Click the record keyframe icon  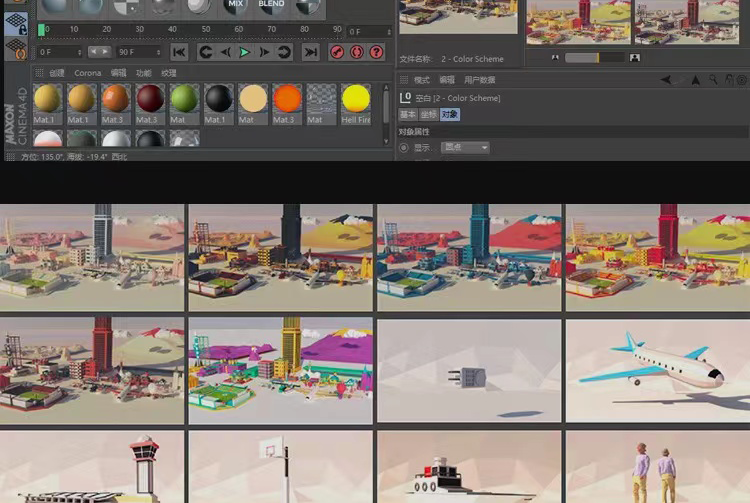click(x=338, y=52)
